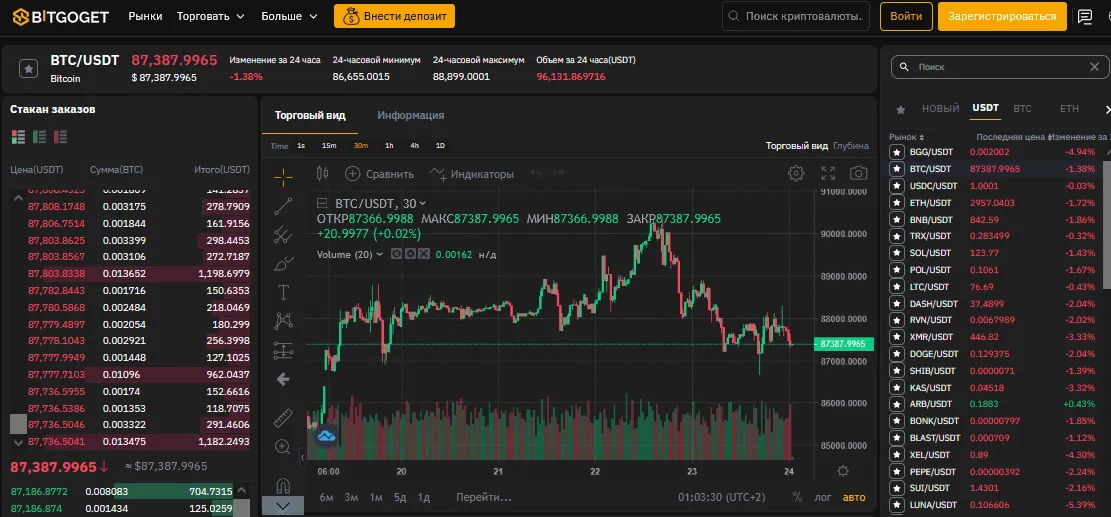Open chart settings gear icon

click(x=796, y=174)
